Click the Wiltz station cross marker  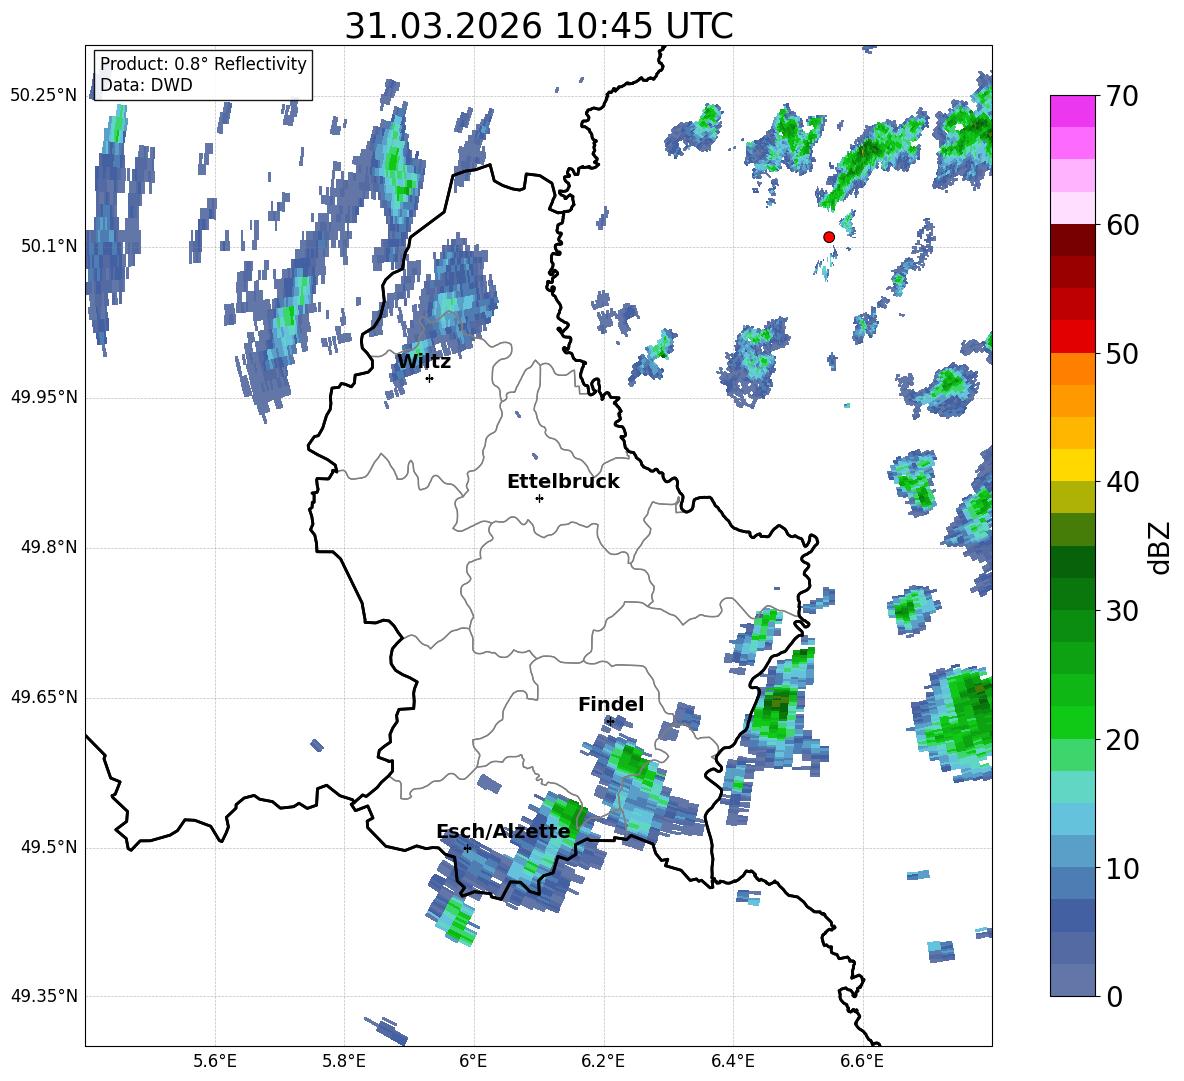[x=430, y=378]
